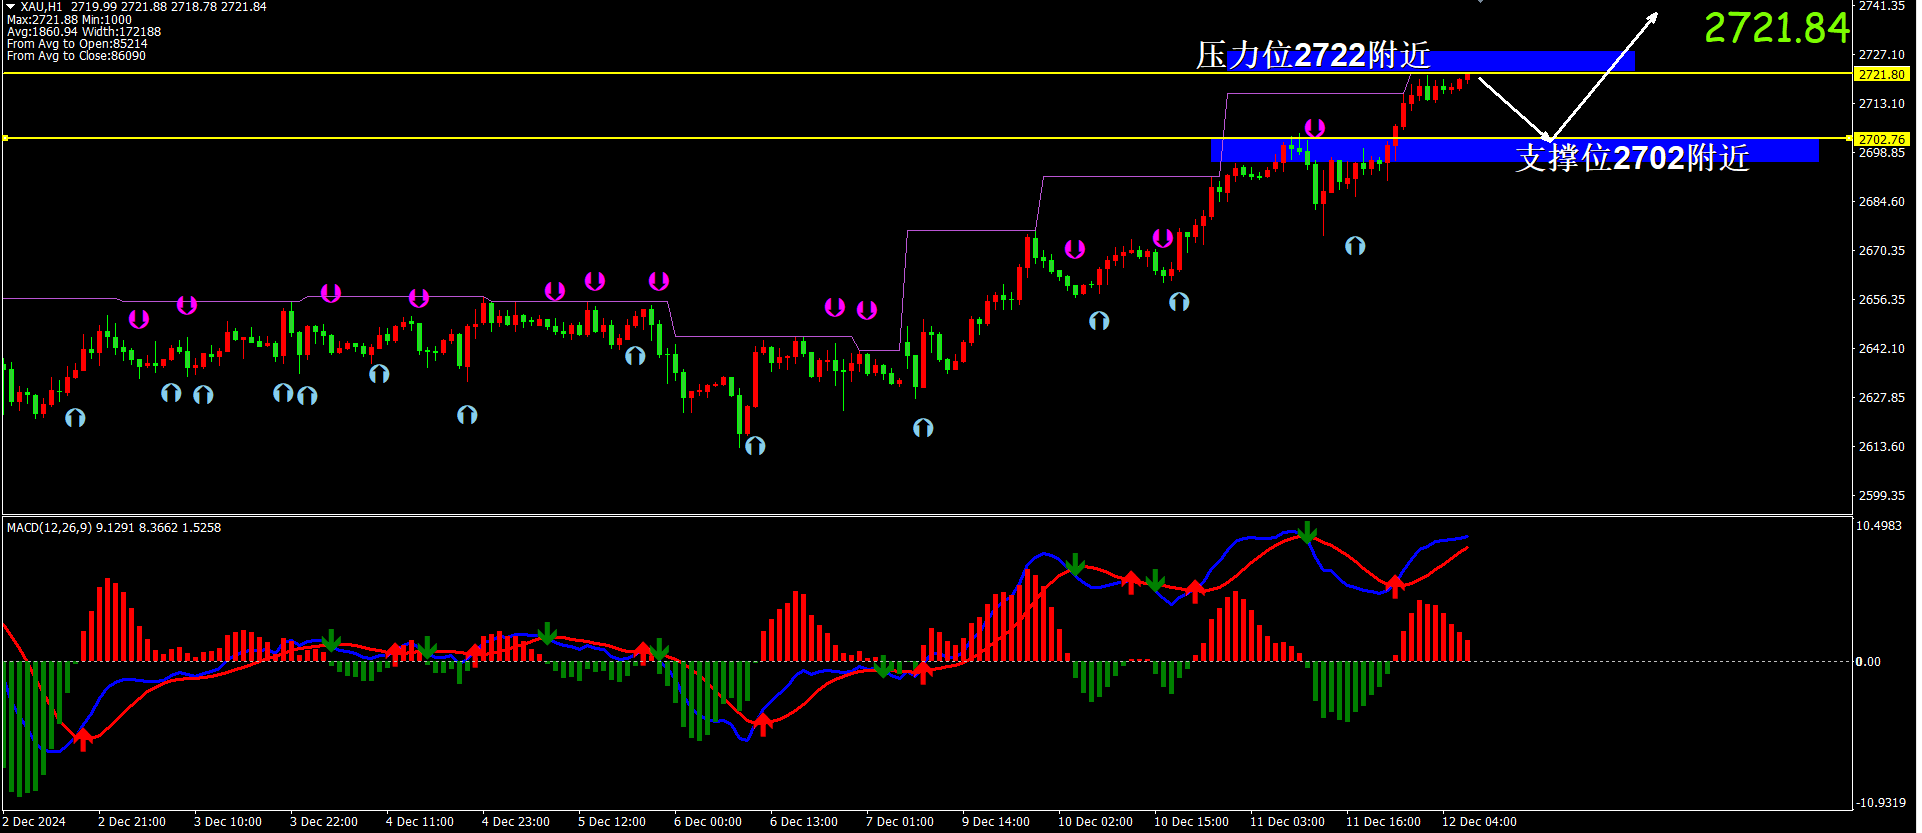Select the 压力位2722附近 resistance text label
The width and height of the screenshot is (1922, 833).
(x=1312, y=55)
